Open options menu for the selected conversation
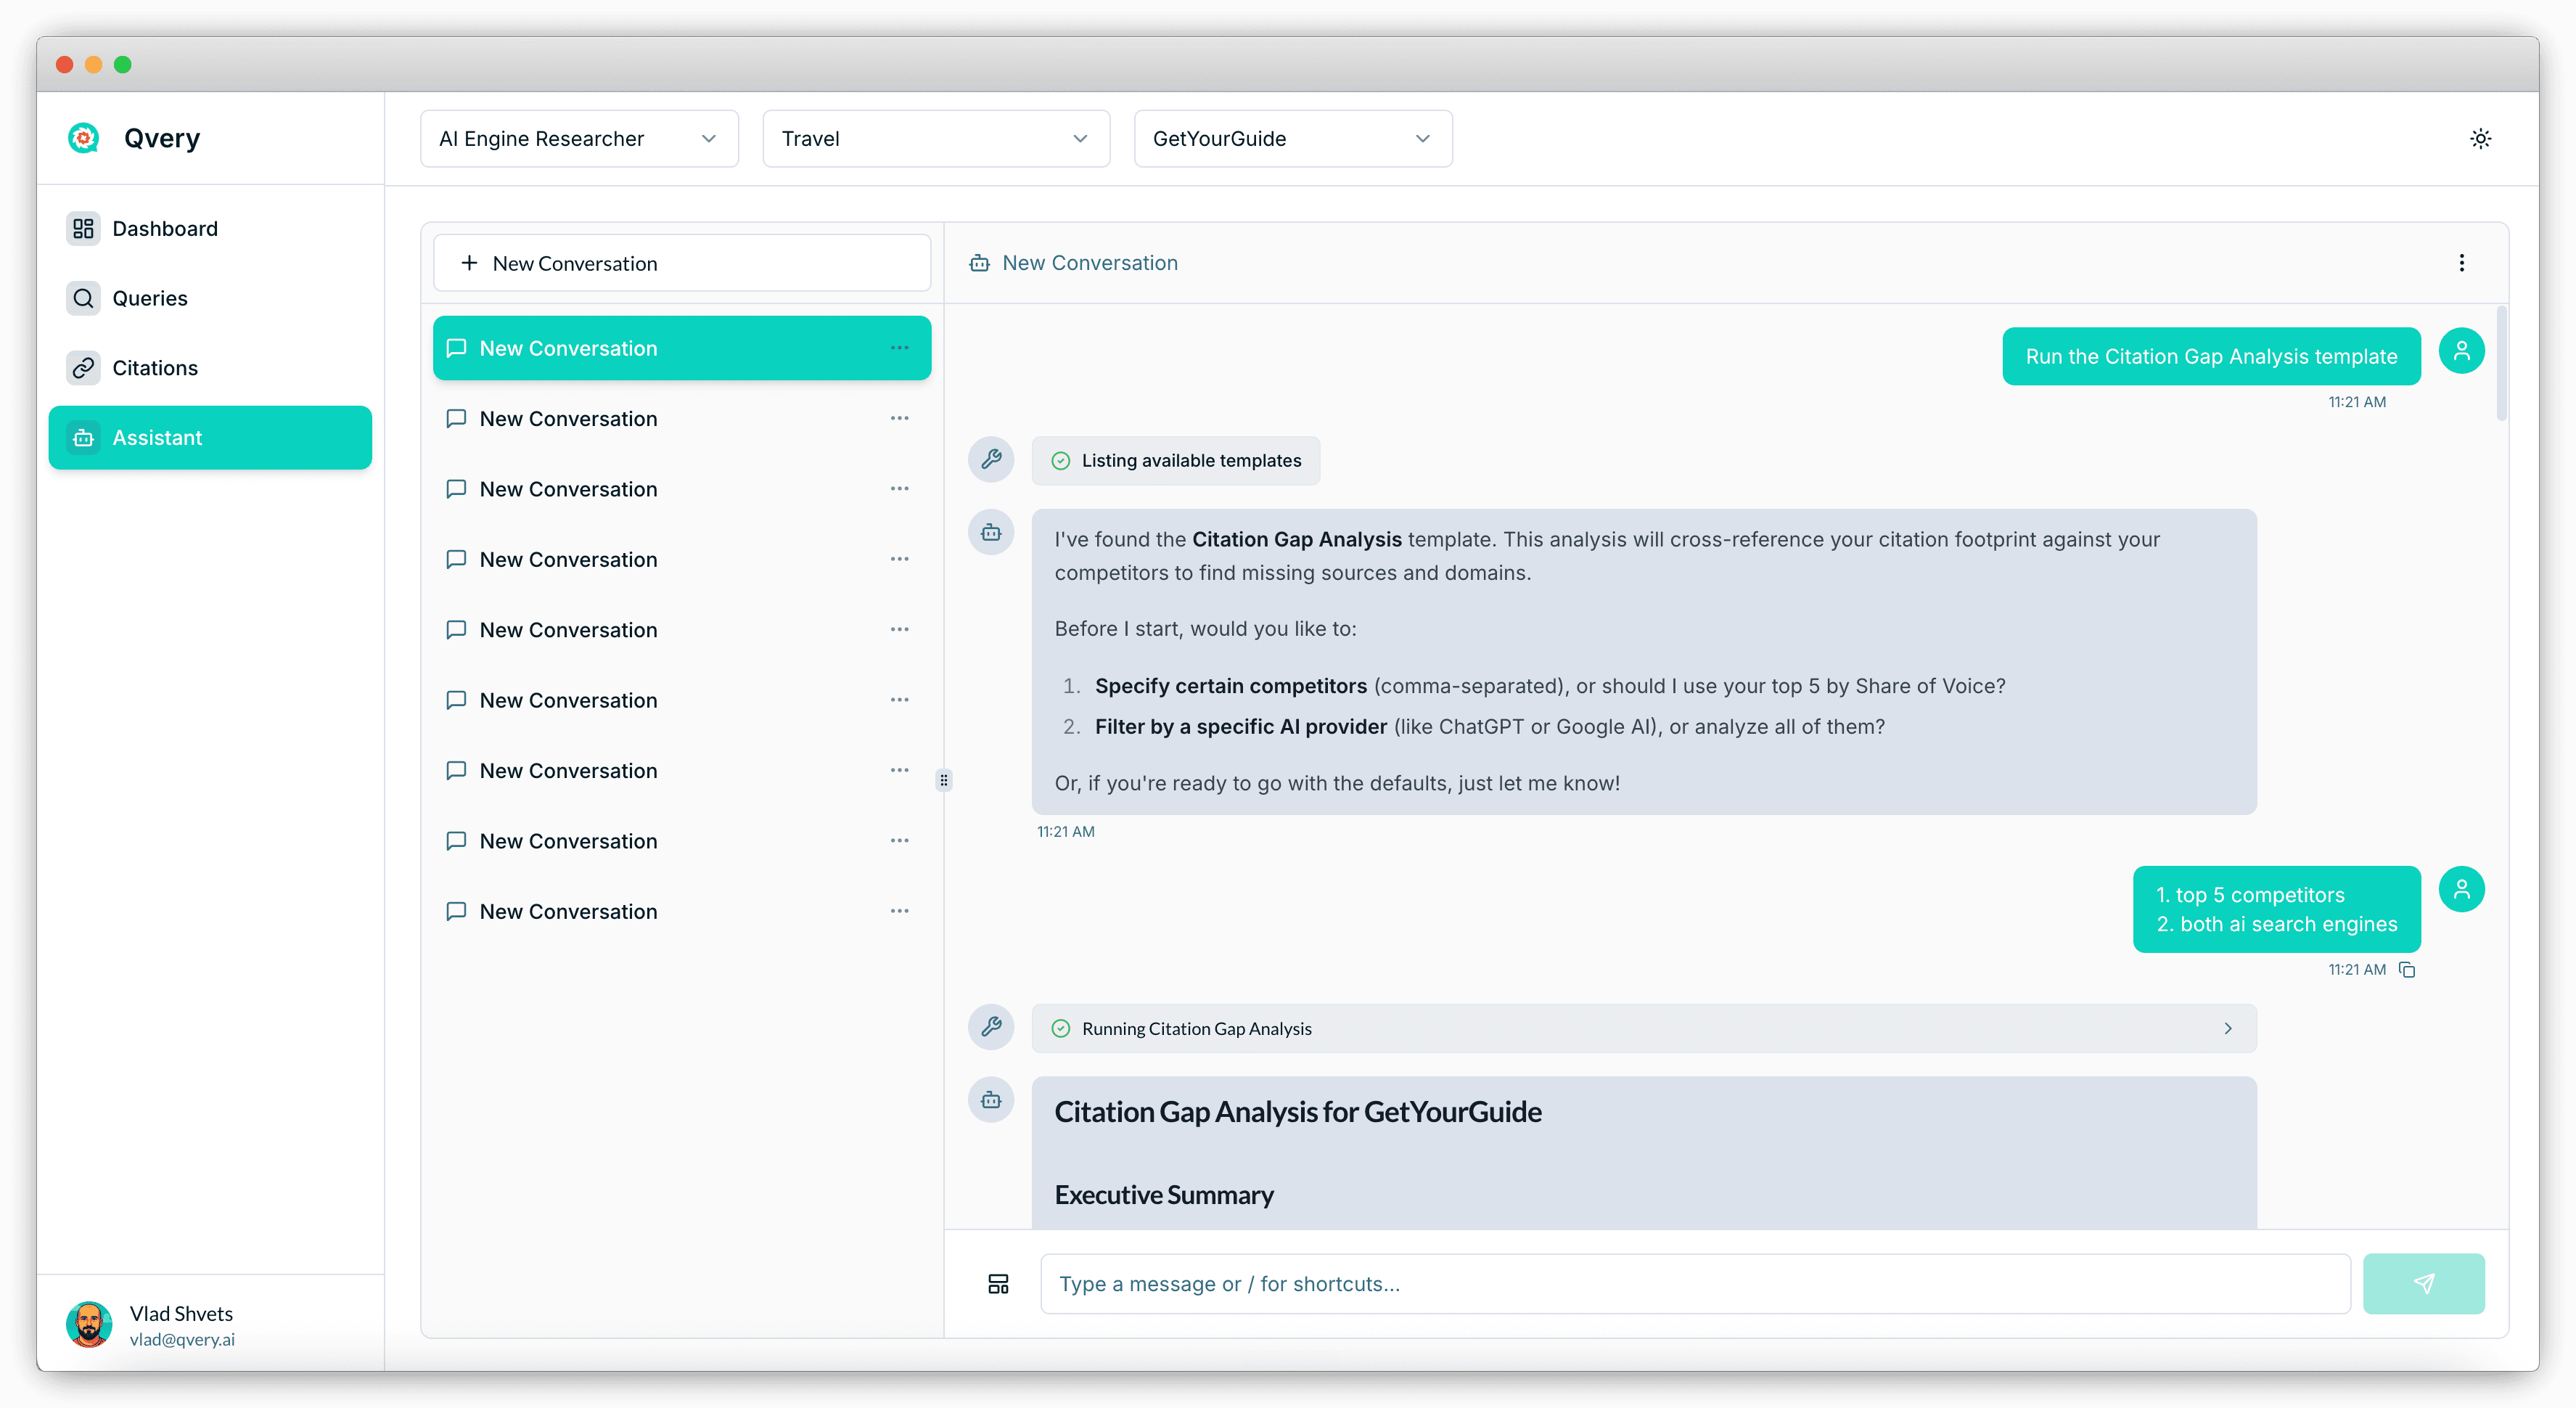The image size is (2576, 1408). coord(899,348)
